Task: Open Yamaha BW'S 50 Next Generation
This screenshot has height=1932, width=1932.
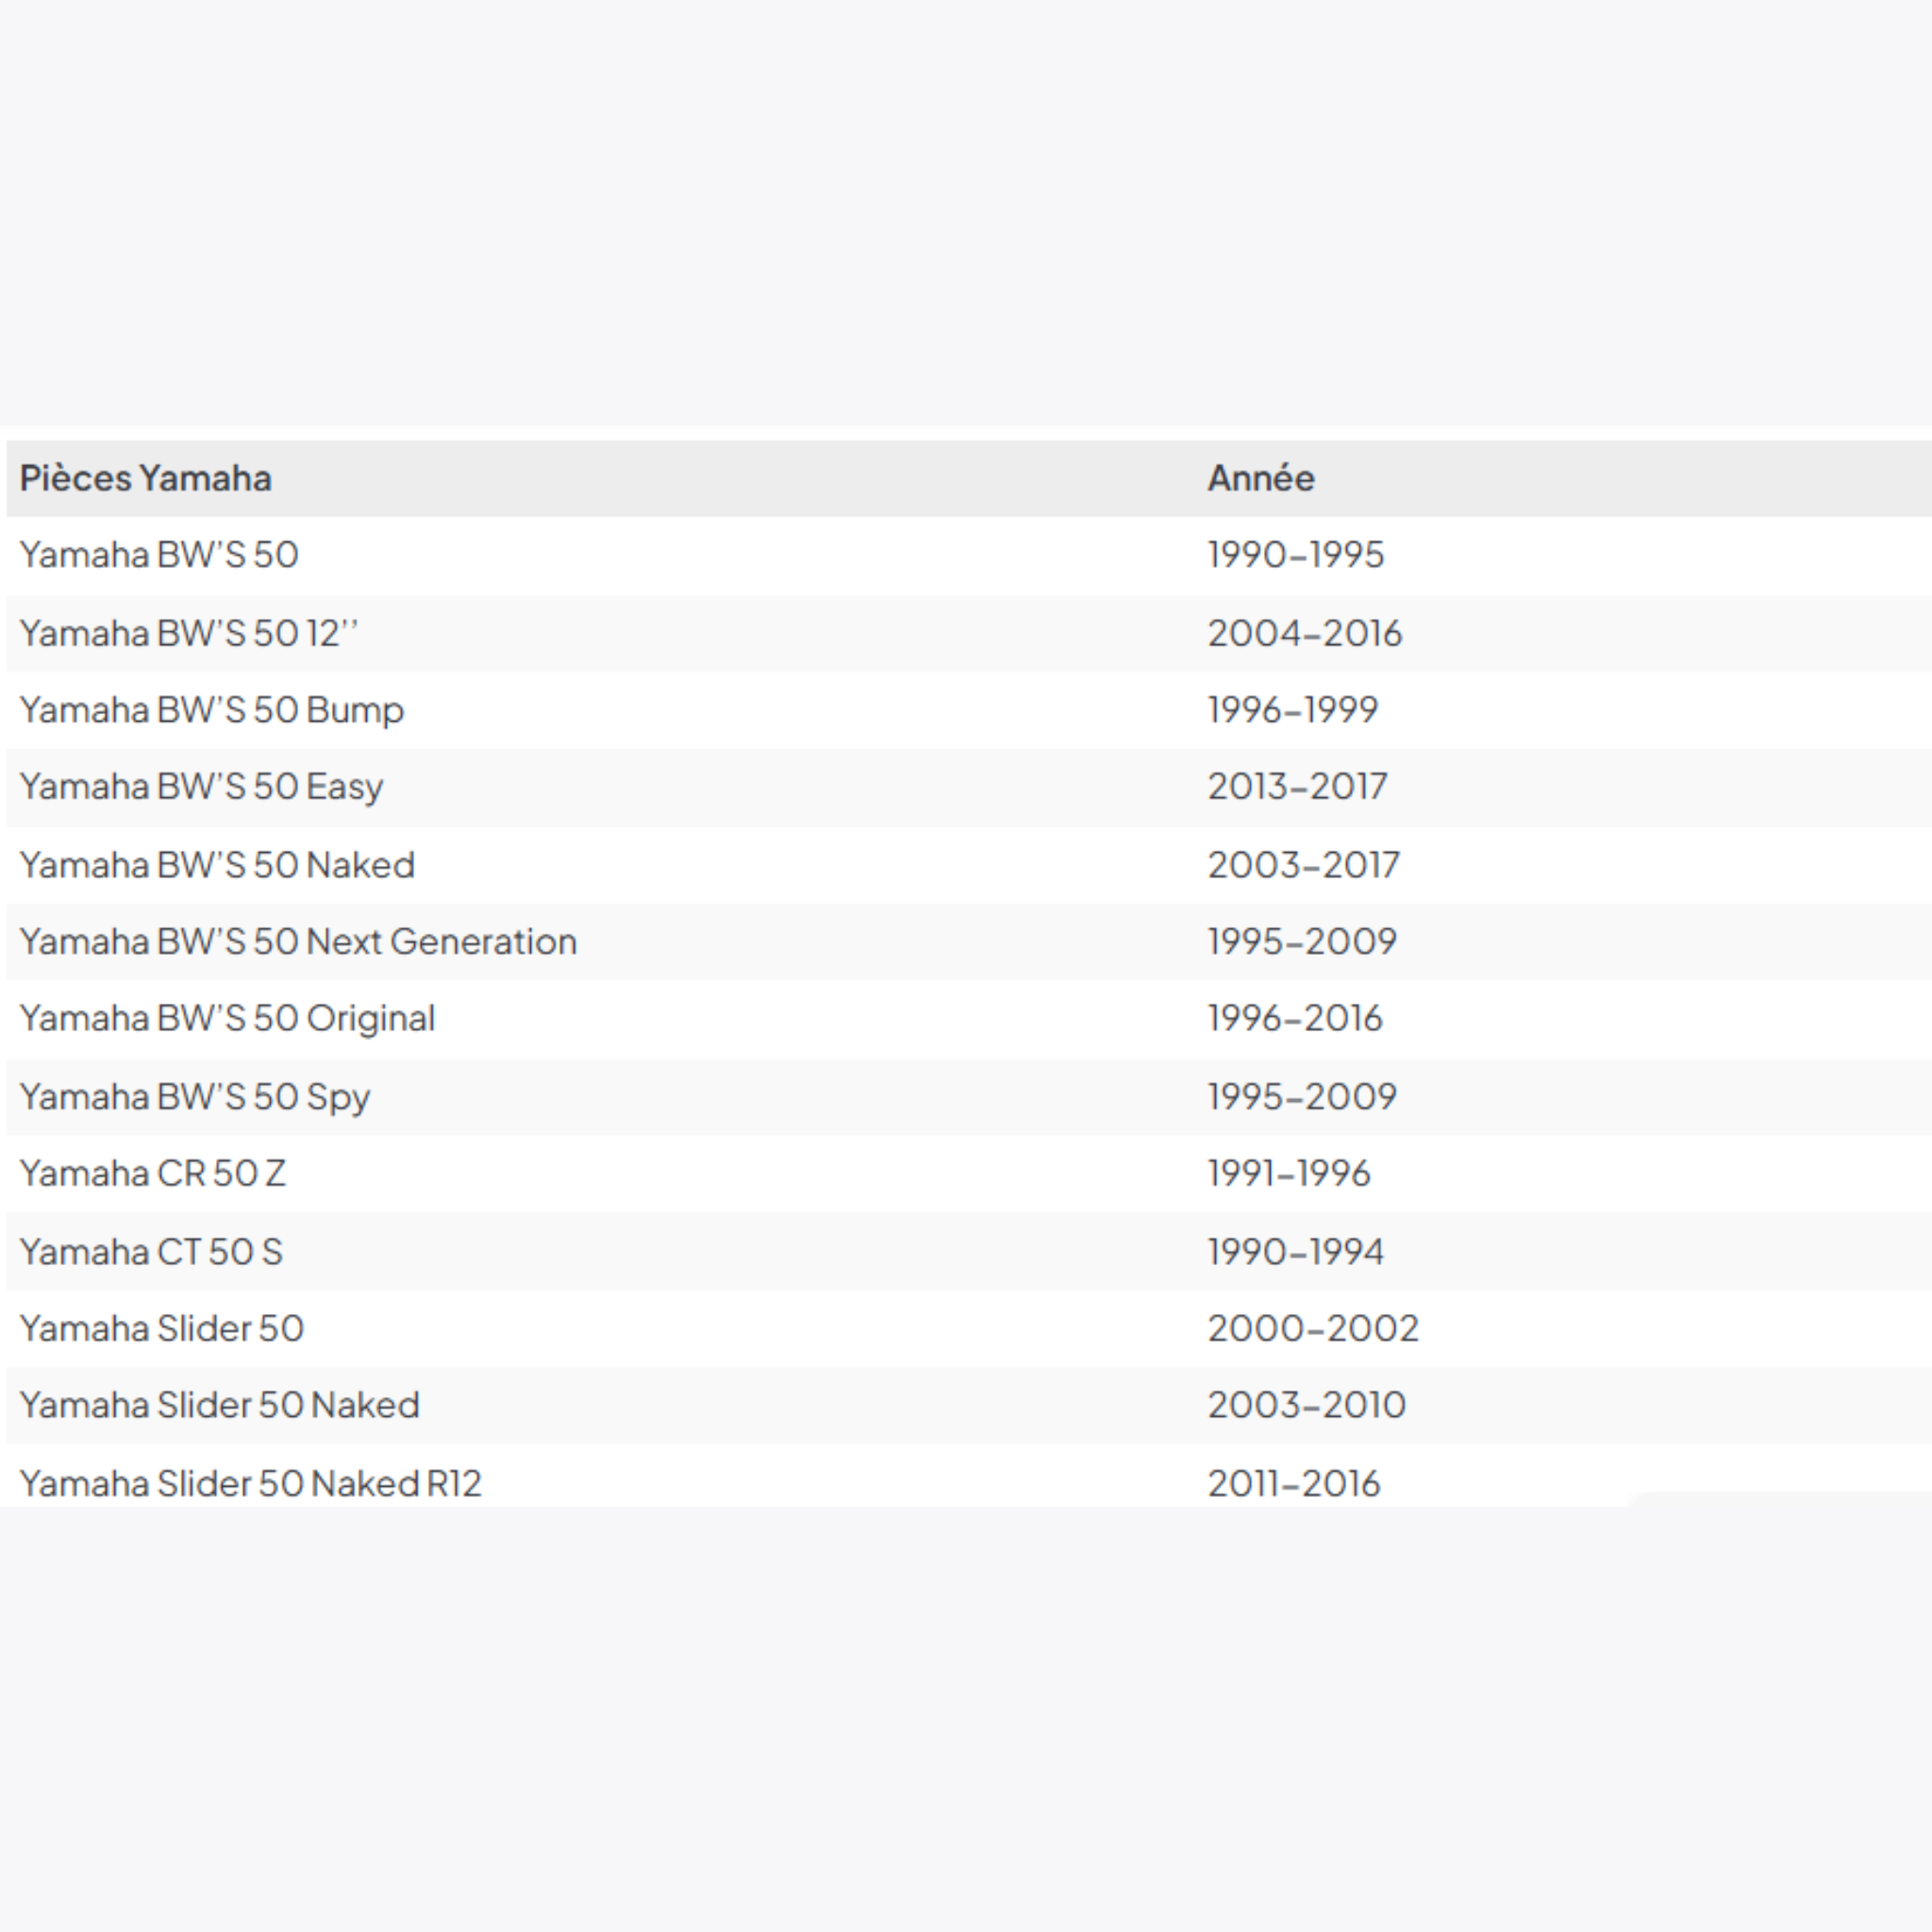Action: [298, 942]
